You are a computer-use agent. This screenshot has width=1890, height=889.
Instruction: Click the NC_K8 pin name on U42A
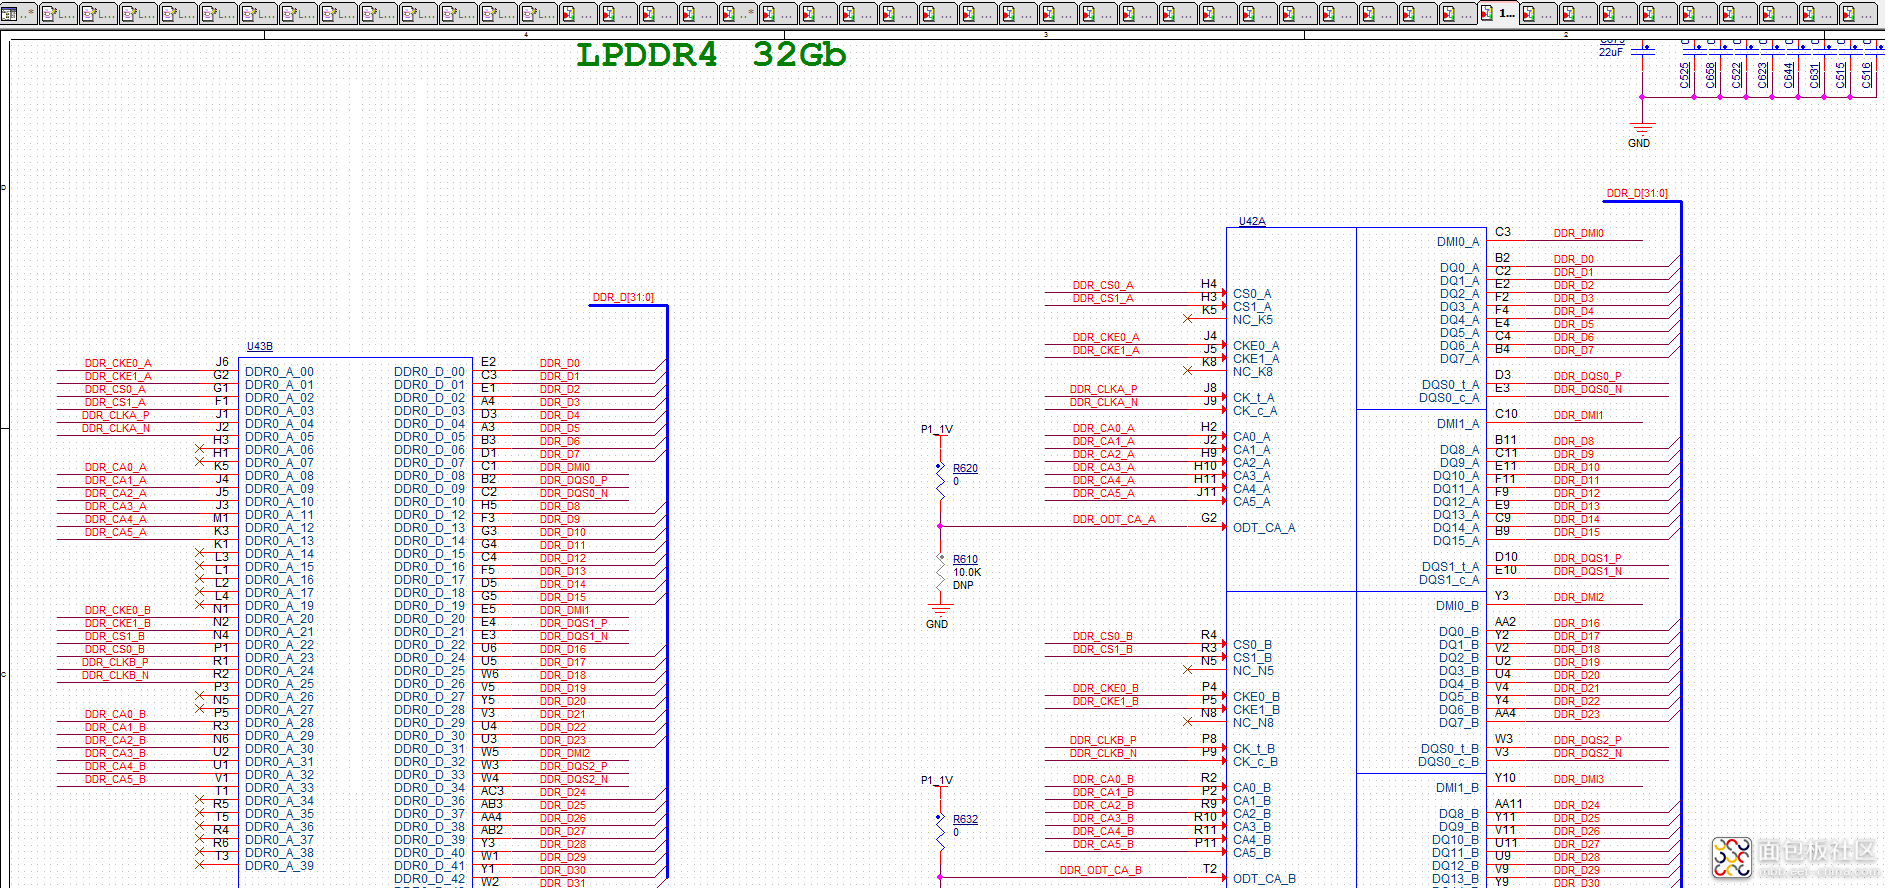(1253, 372)
